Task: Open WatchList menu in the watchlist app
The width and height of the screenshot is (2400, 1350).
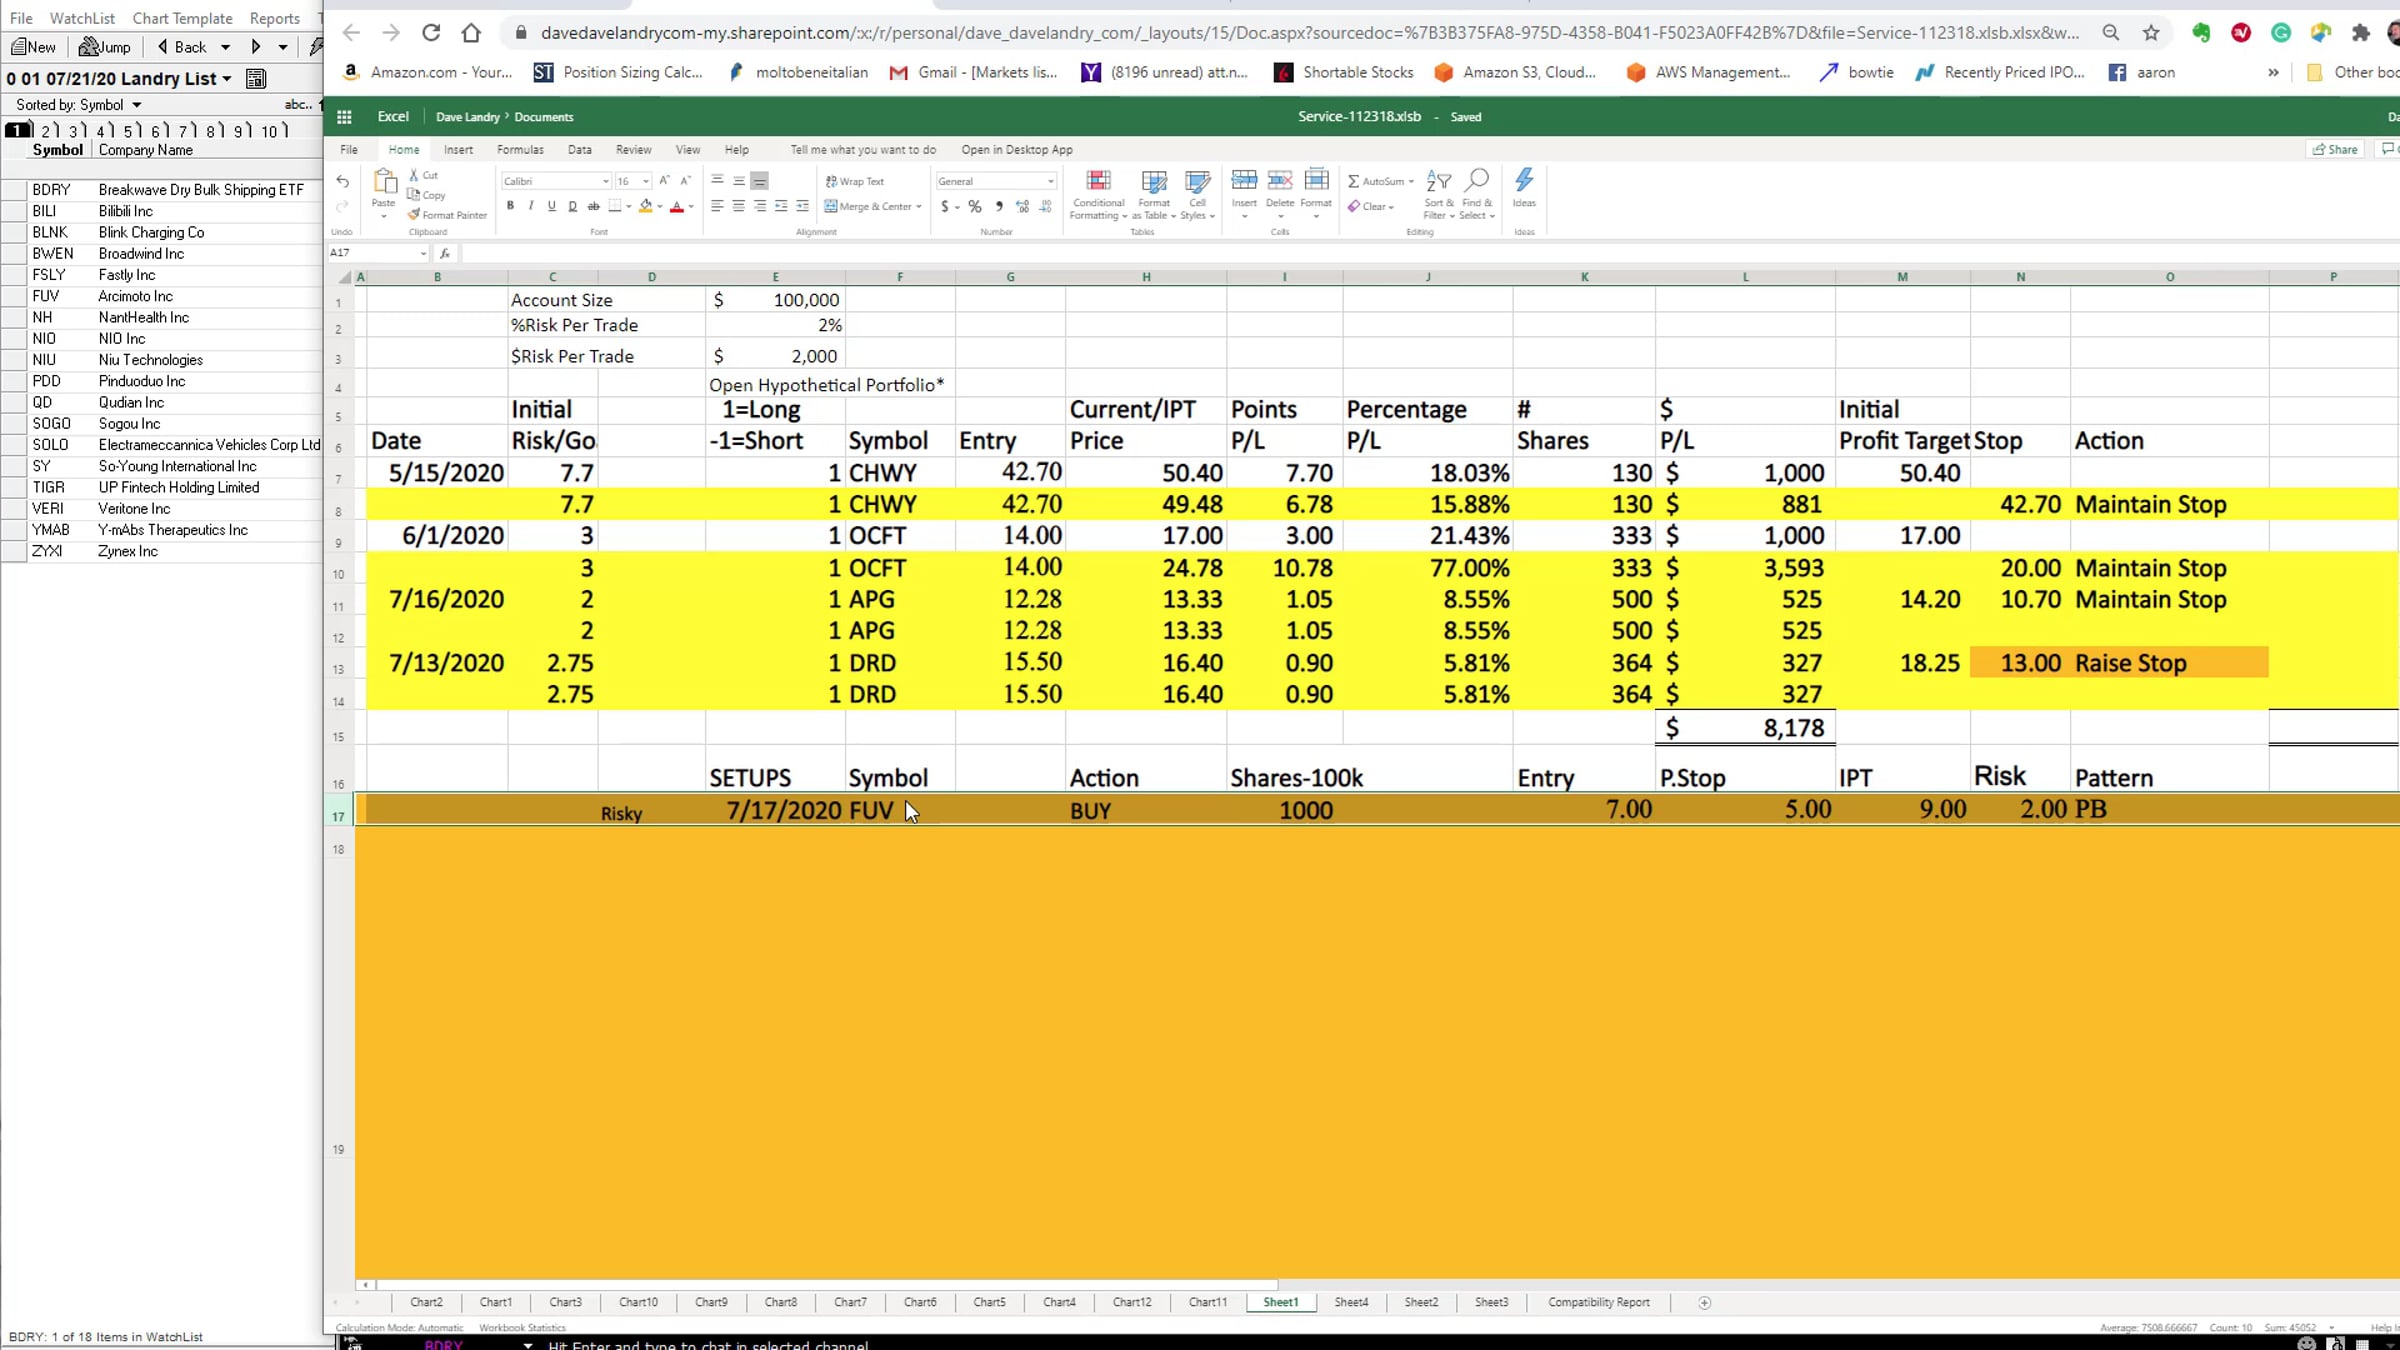Action: 82,18
